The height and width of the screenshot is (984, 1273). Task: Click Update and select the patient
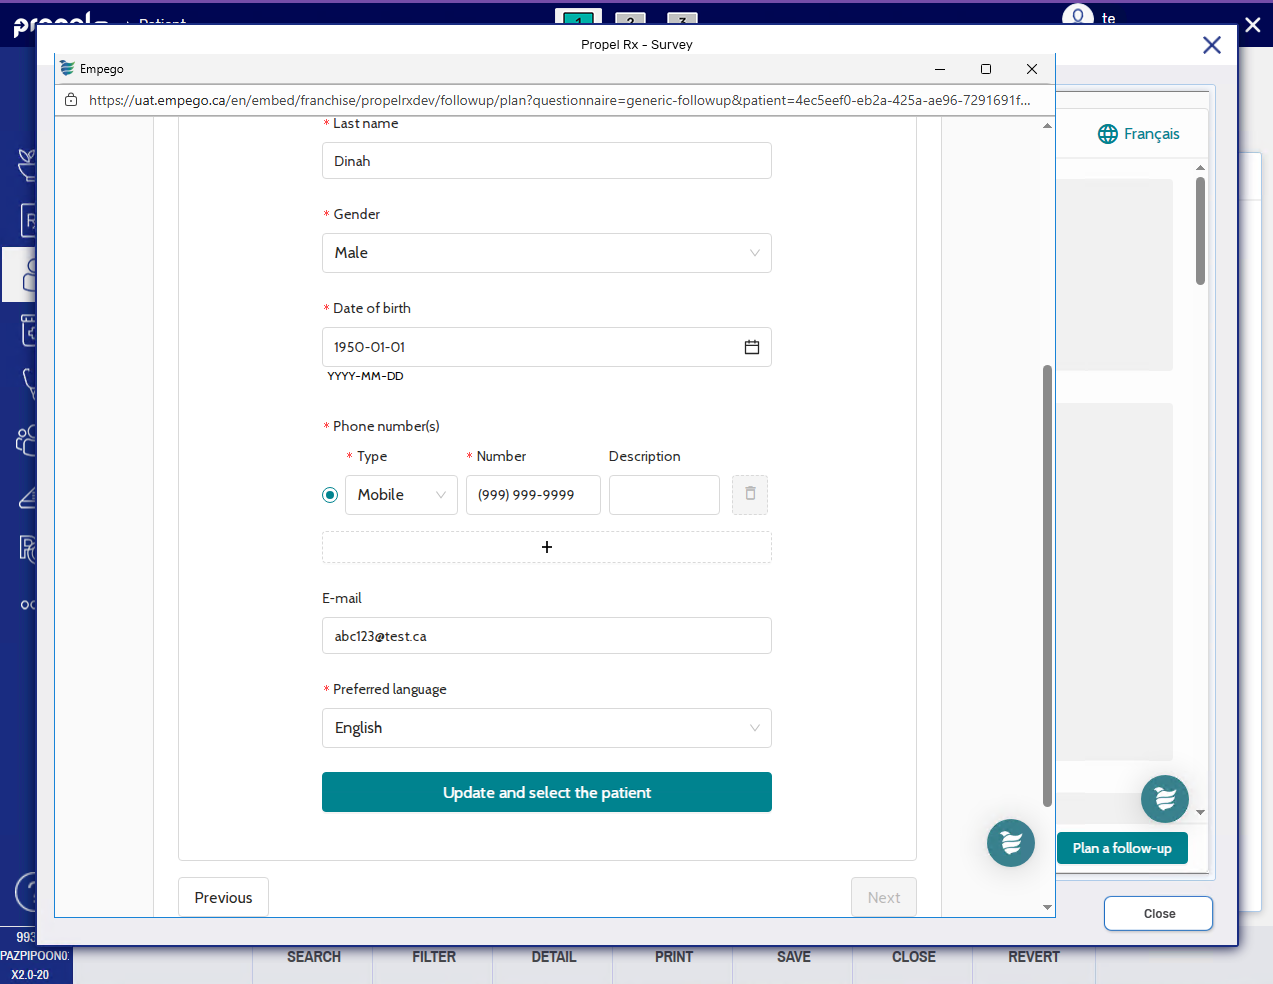click(546, 792)
